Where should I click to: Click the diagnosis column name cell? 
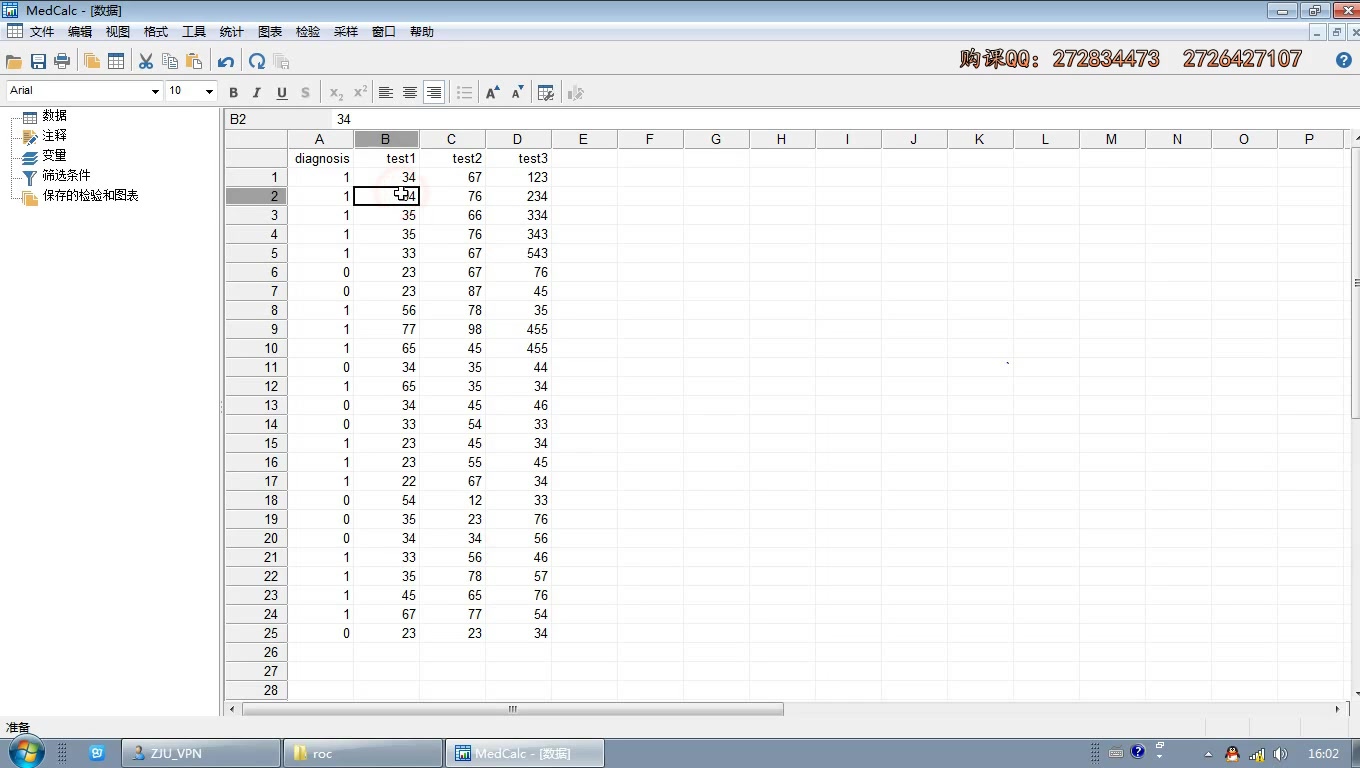(321, 158)
